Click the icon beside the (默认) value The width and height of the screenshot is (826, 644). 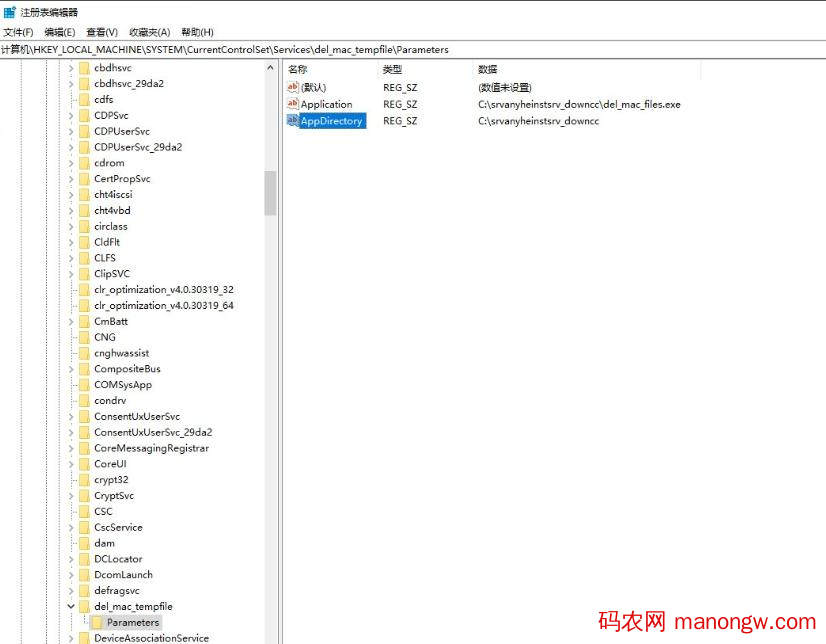(x=293, y=87)
